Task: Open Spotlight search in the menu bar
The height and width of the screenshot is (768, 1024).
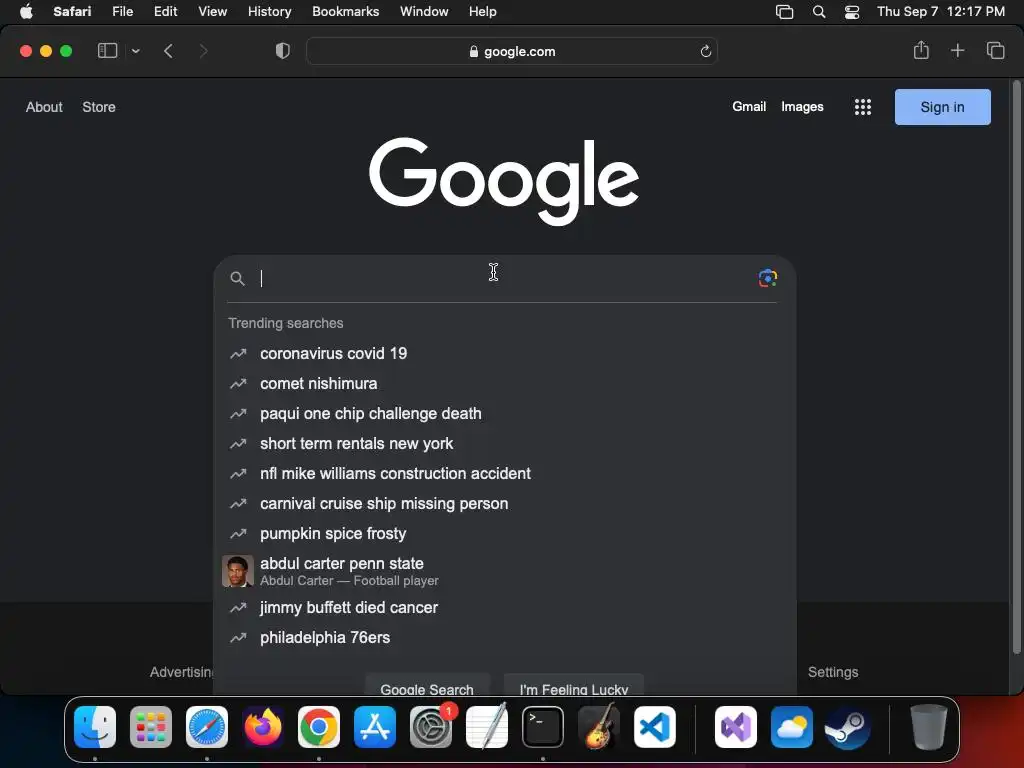Action: tap(819, 12)
